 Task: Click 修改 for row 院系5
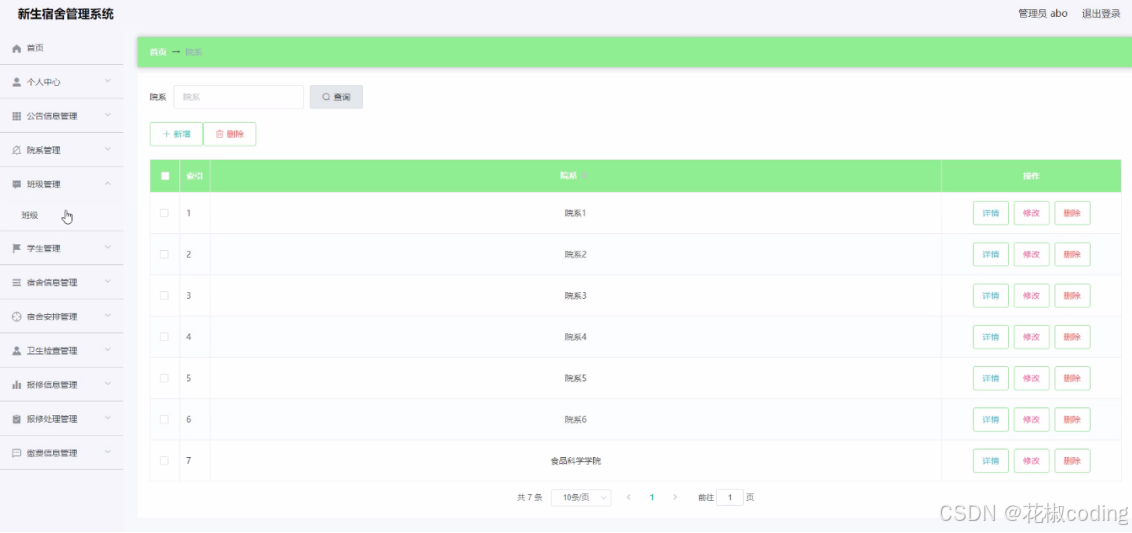pos(1032,378)
